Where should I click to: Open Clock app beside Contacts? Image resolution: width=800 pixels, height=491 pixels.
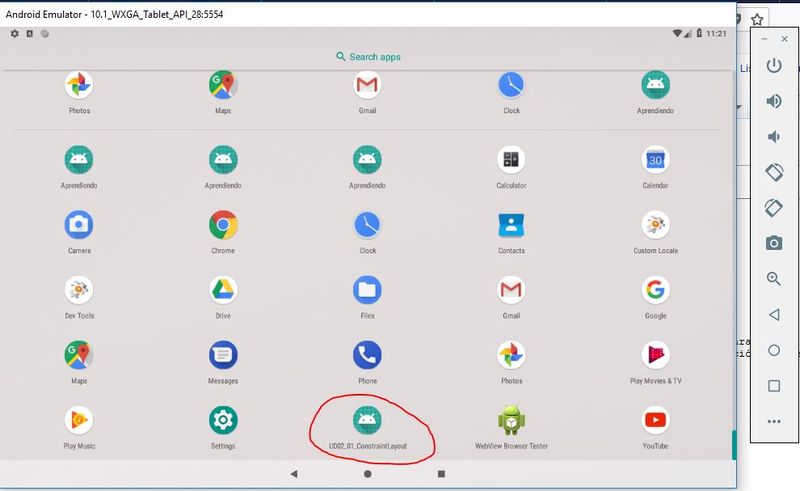click(x=367, y=225)
